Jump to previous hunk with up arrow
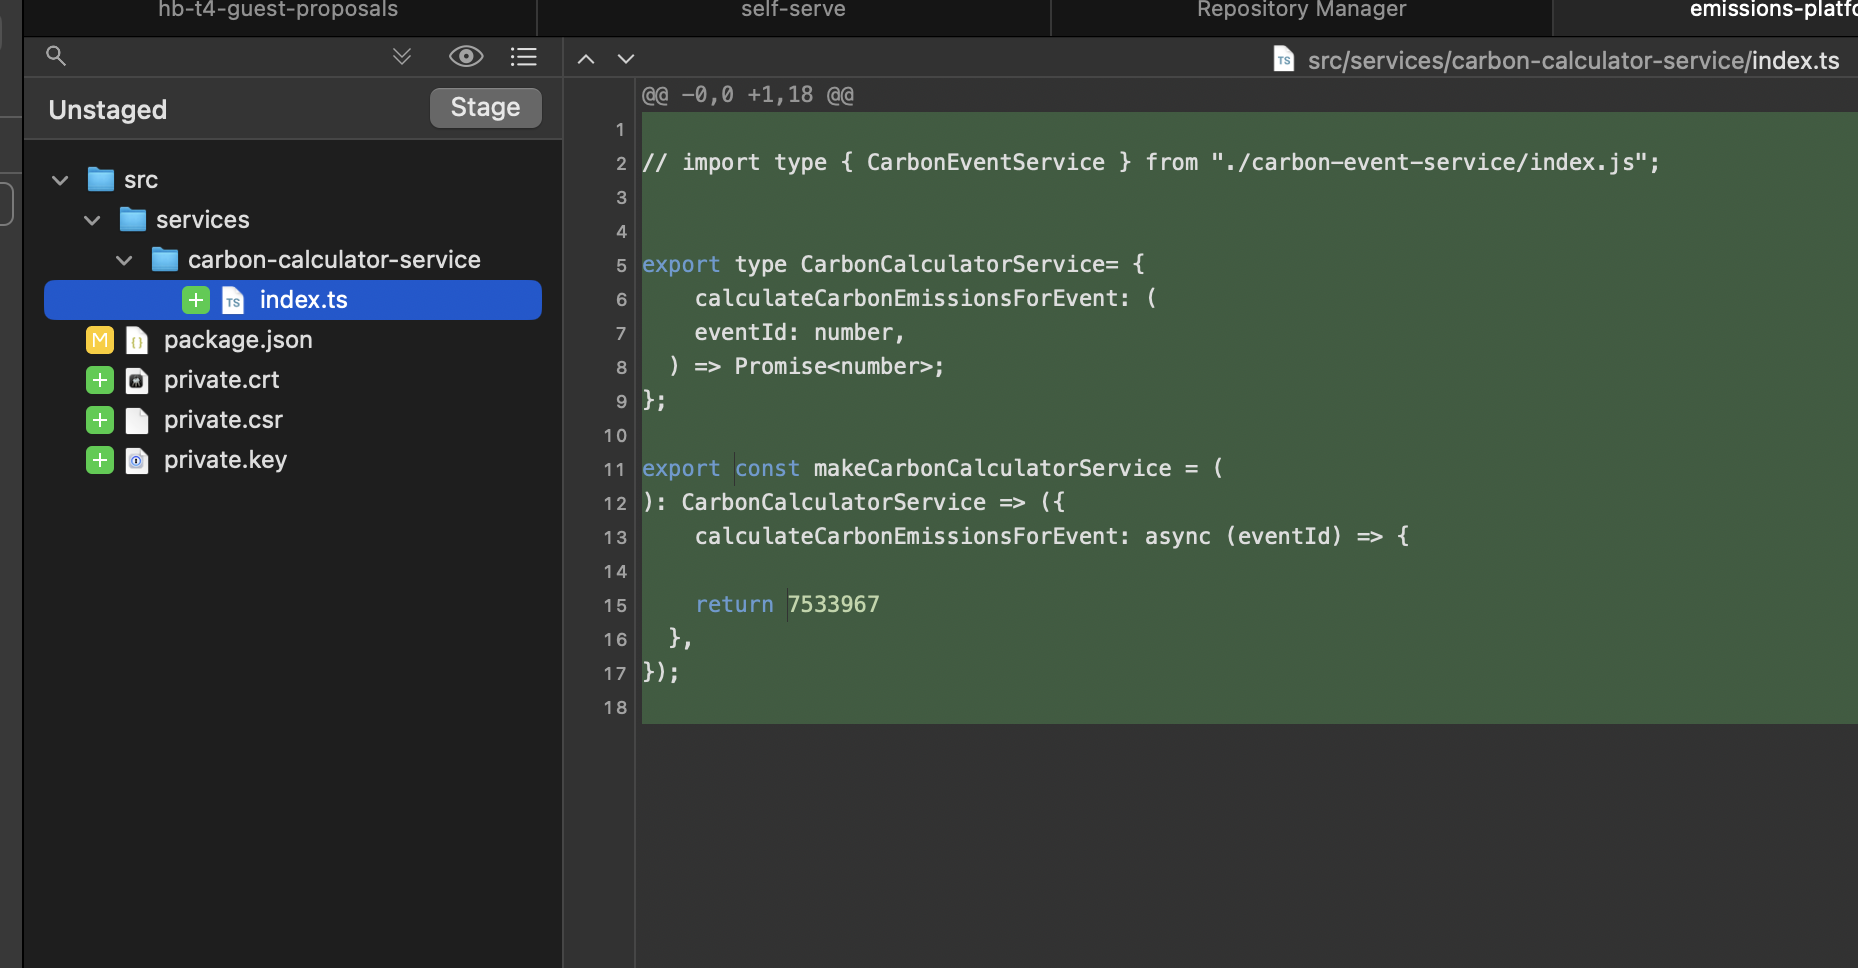Viewport: 1858px width, 968px height. 587,59
